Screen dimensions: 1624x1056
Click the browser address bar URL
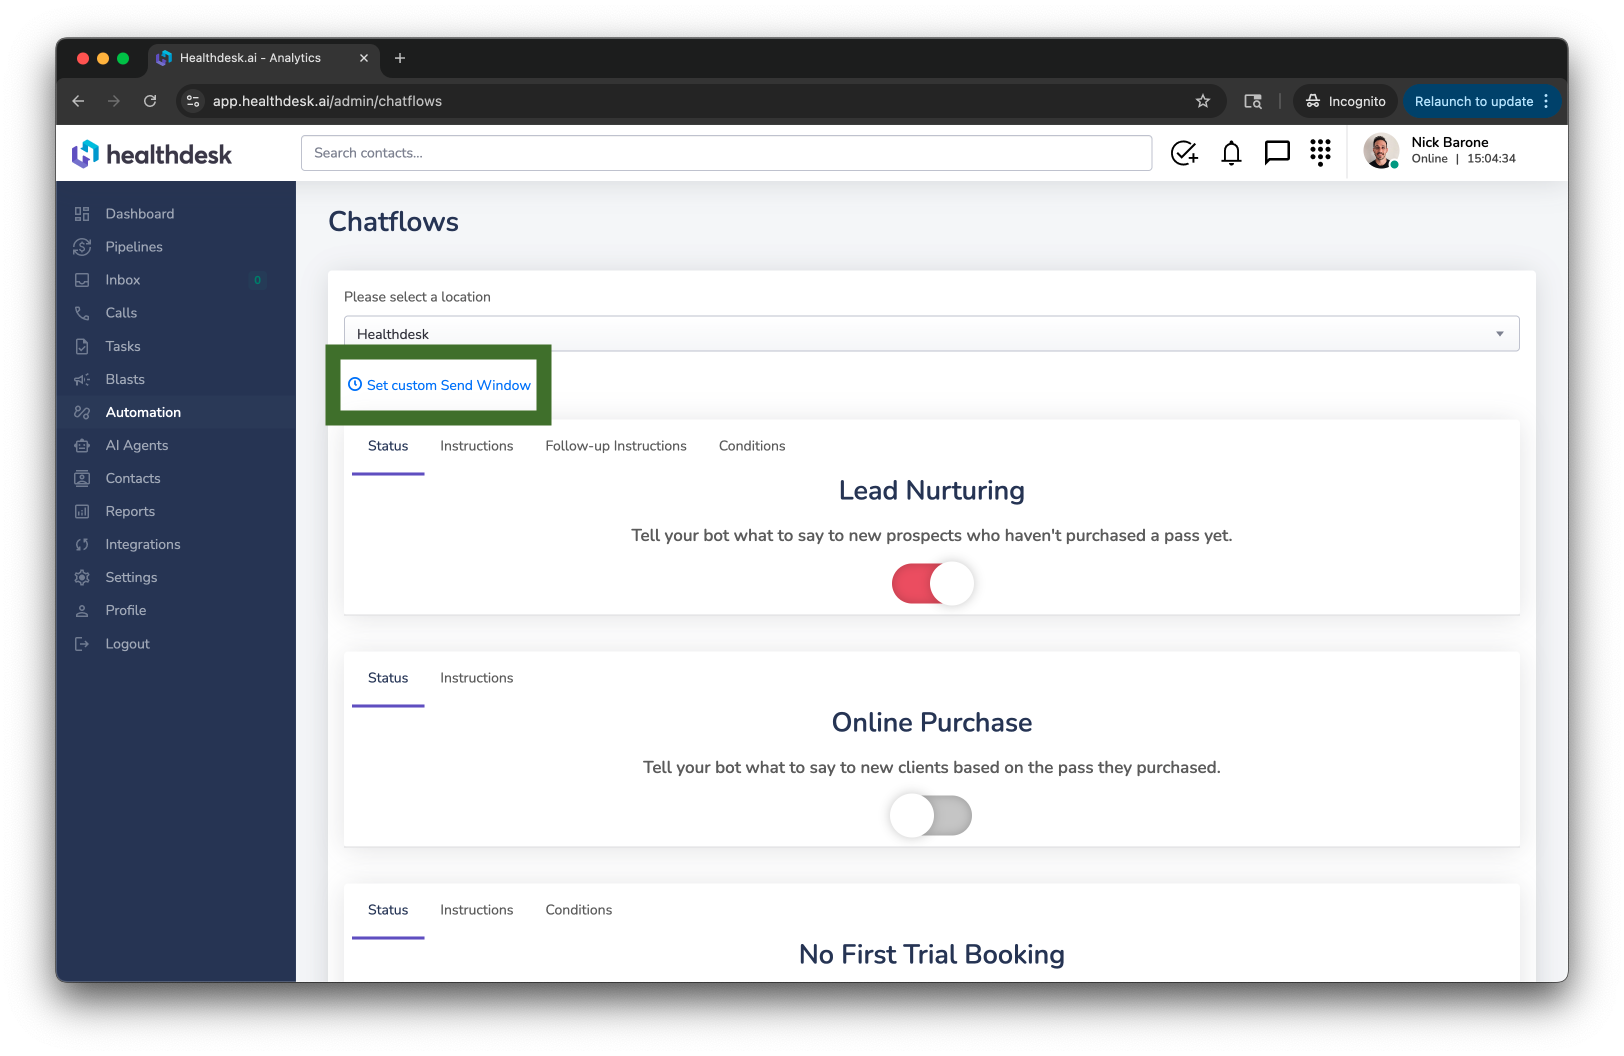coord(327,101)
